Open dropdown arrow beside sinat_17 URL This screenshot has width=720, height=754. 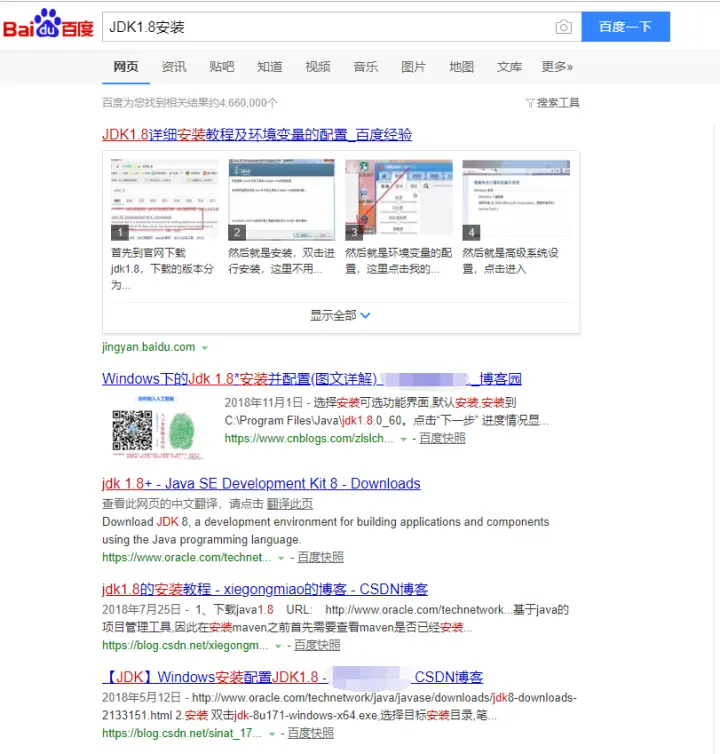(271, 734)
